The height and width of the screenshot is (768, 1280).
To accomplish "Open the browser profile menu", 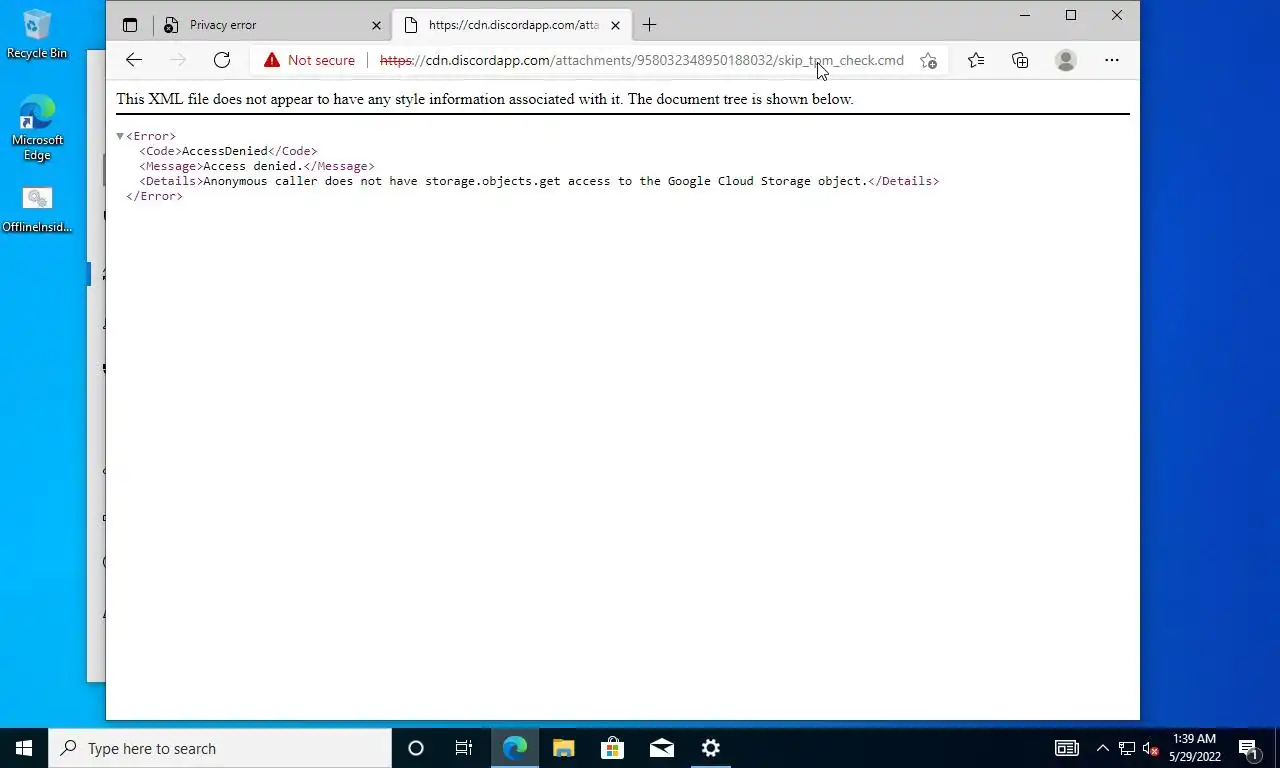I will 1066,60.
